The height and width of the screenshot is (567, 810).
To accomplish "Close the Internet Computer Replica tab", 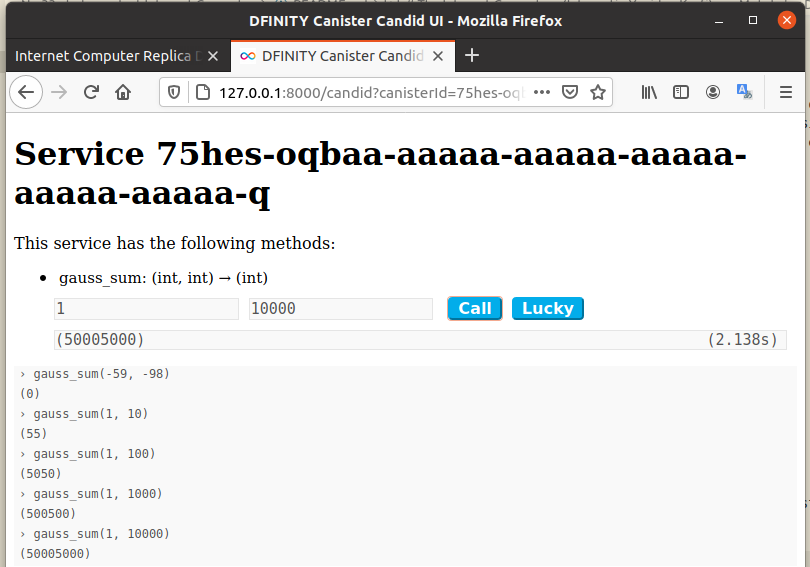I will (x=213, y=56).
